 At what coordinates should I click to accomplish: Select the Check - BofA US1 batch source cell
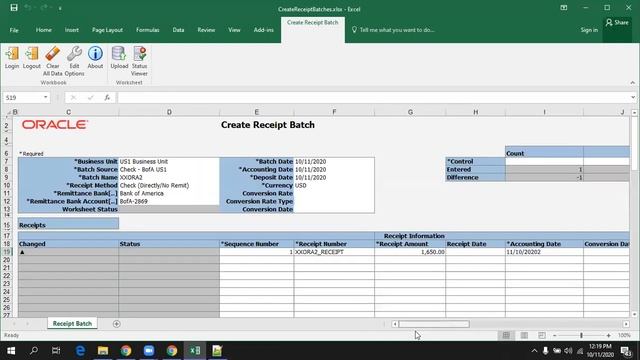pyautogui.click(x=169, y=169)
